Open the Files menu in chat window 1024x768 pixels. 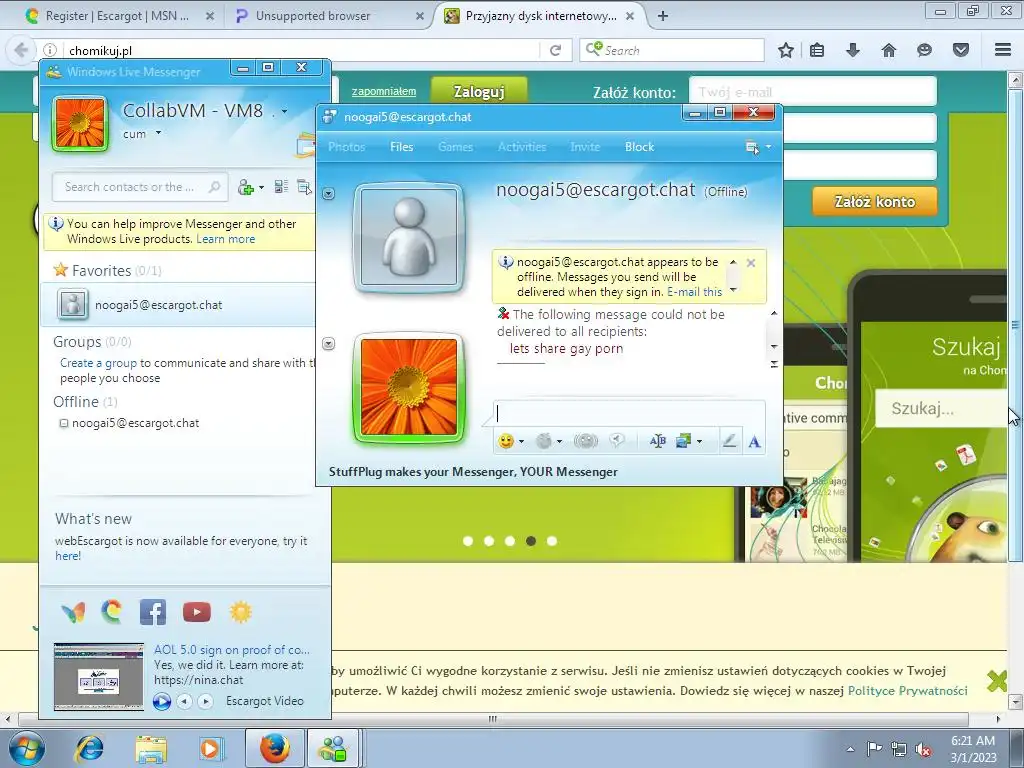pos(402,147)
